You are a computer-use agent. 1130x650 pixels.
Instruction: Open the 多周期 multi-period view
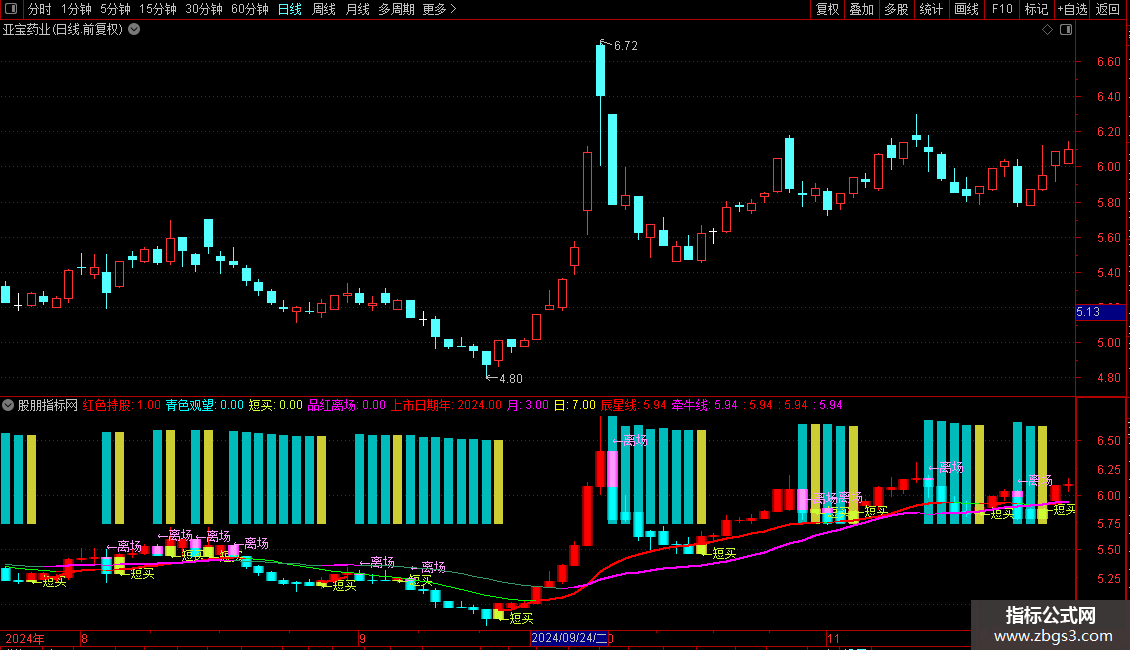pos(396,9)
